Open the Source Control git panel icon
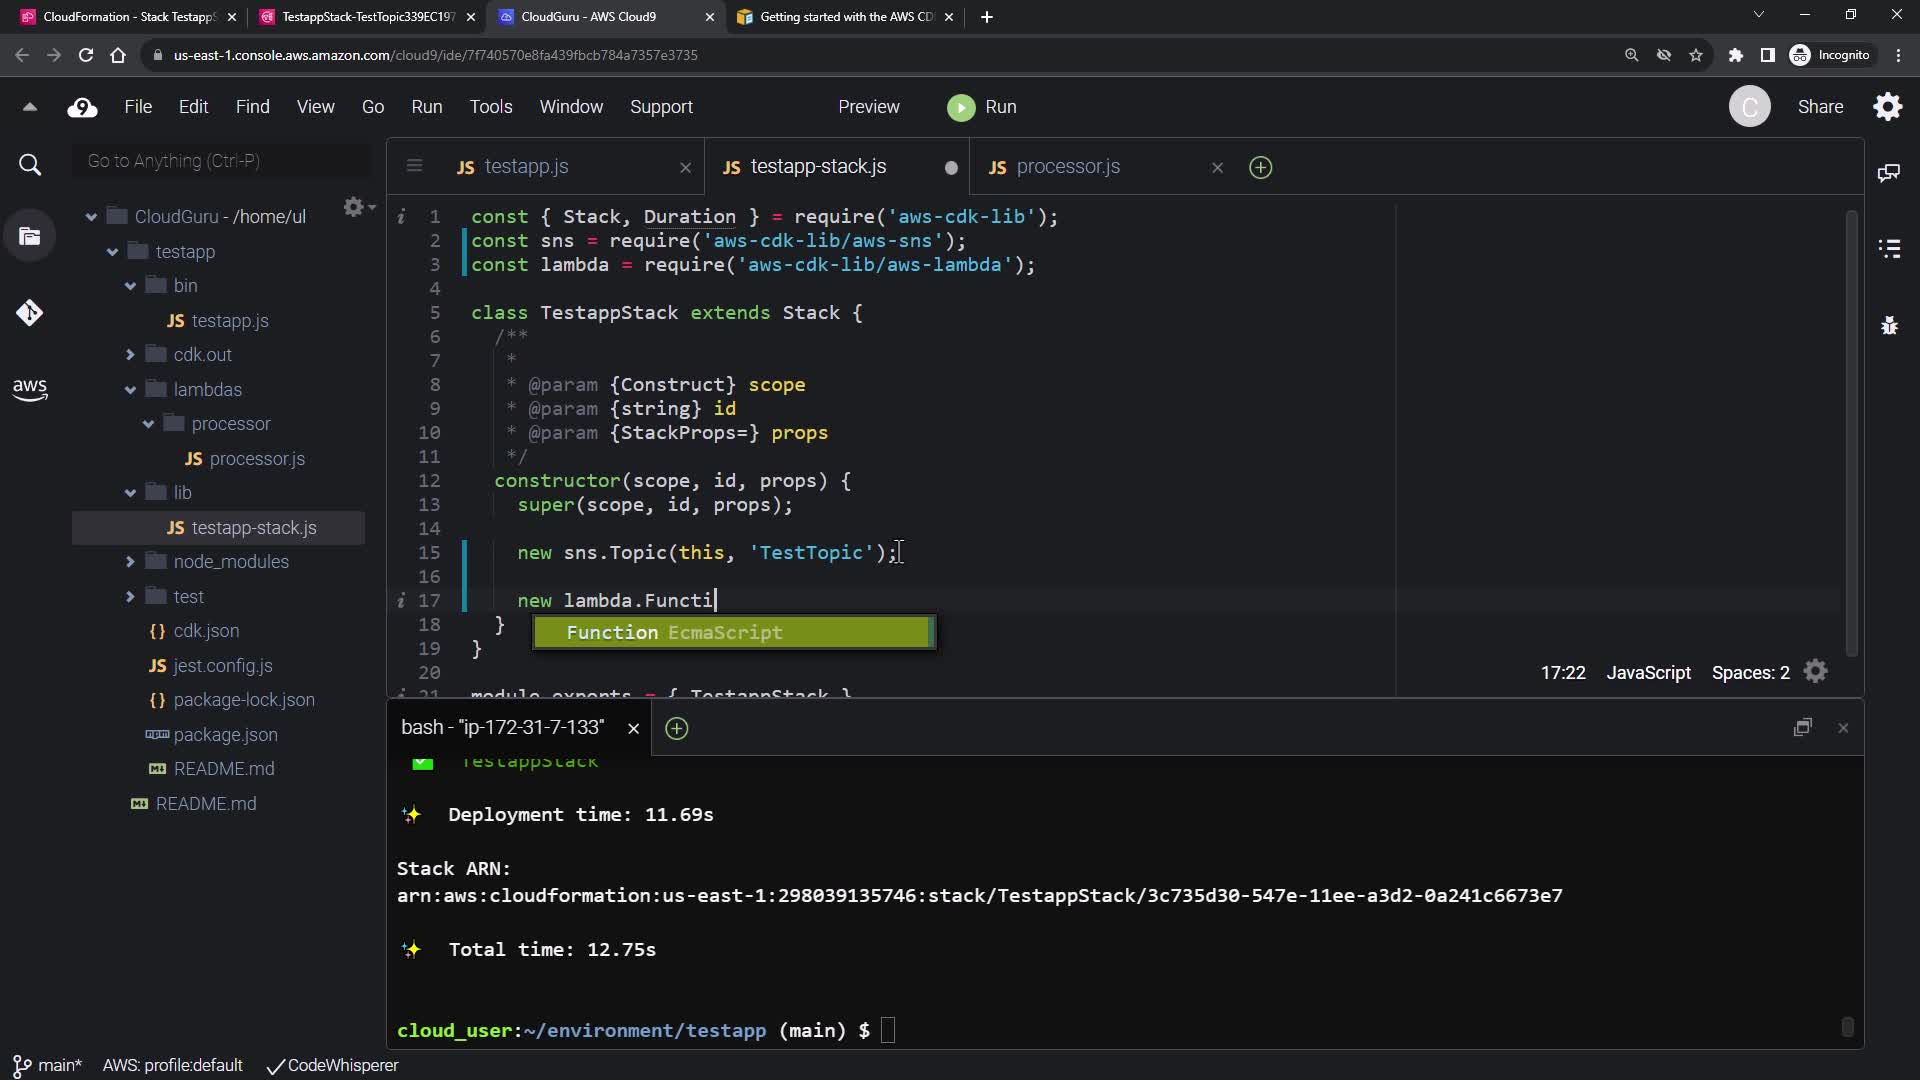Screen dimensions: 1920x1080 point(29,313)
